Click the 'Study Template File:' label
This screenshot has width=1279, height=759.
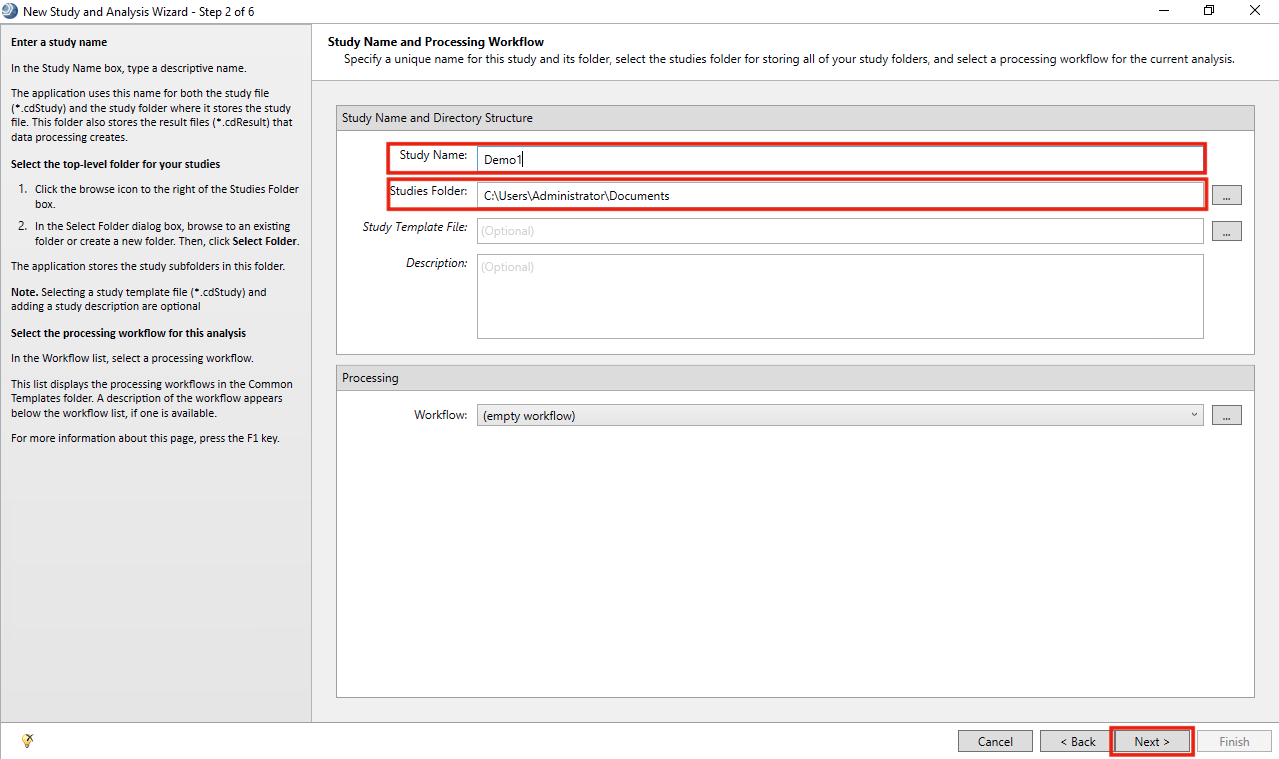pos(414,227)
